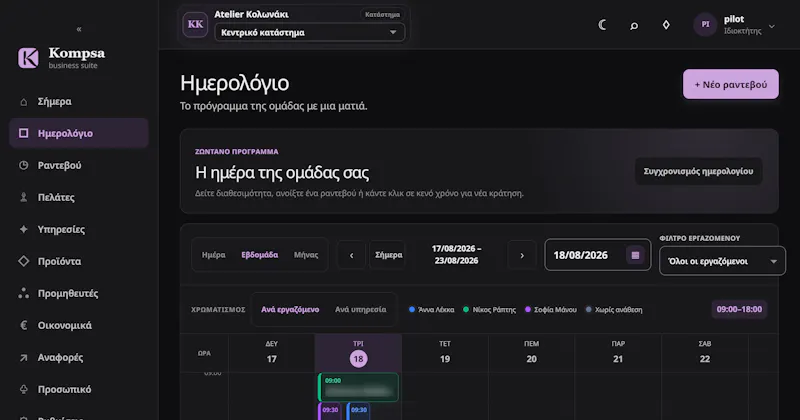The image size is (800, 420).
Task: Click the home icon next to Σήμερα
Action: click(23, 102)
